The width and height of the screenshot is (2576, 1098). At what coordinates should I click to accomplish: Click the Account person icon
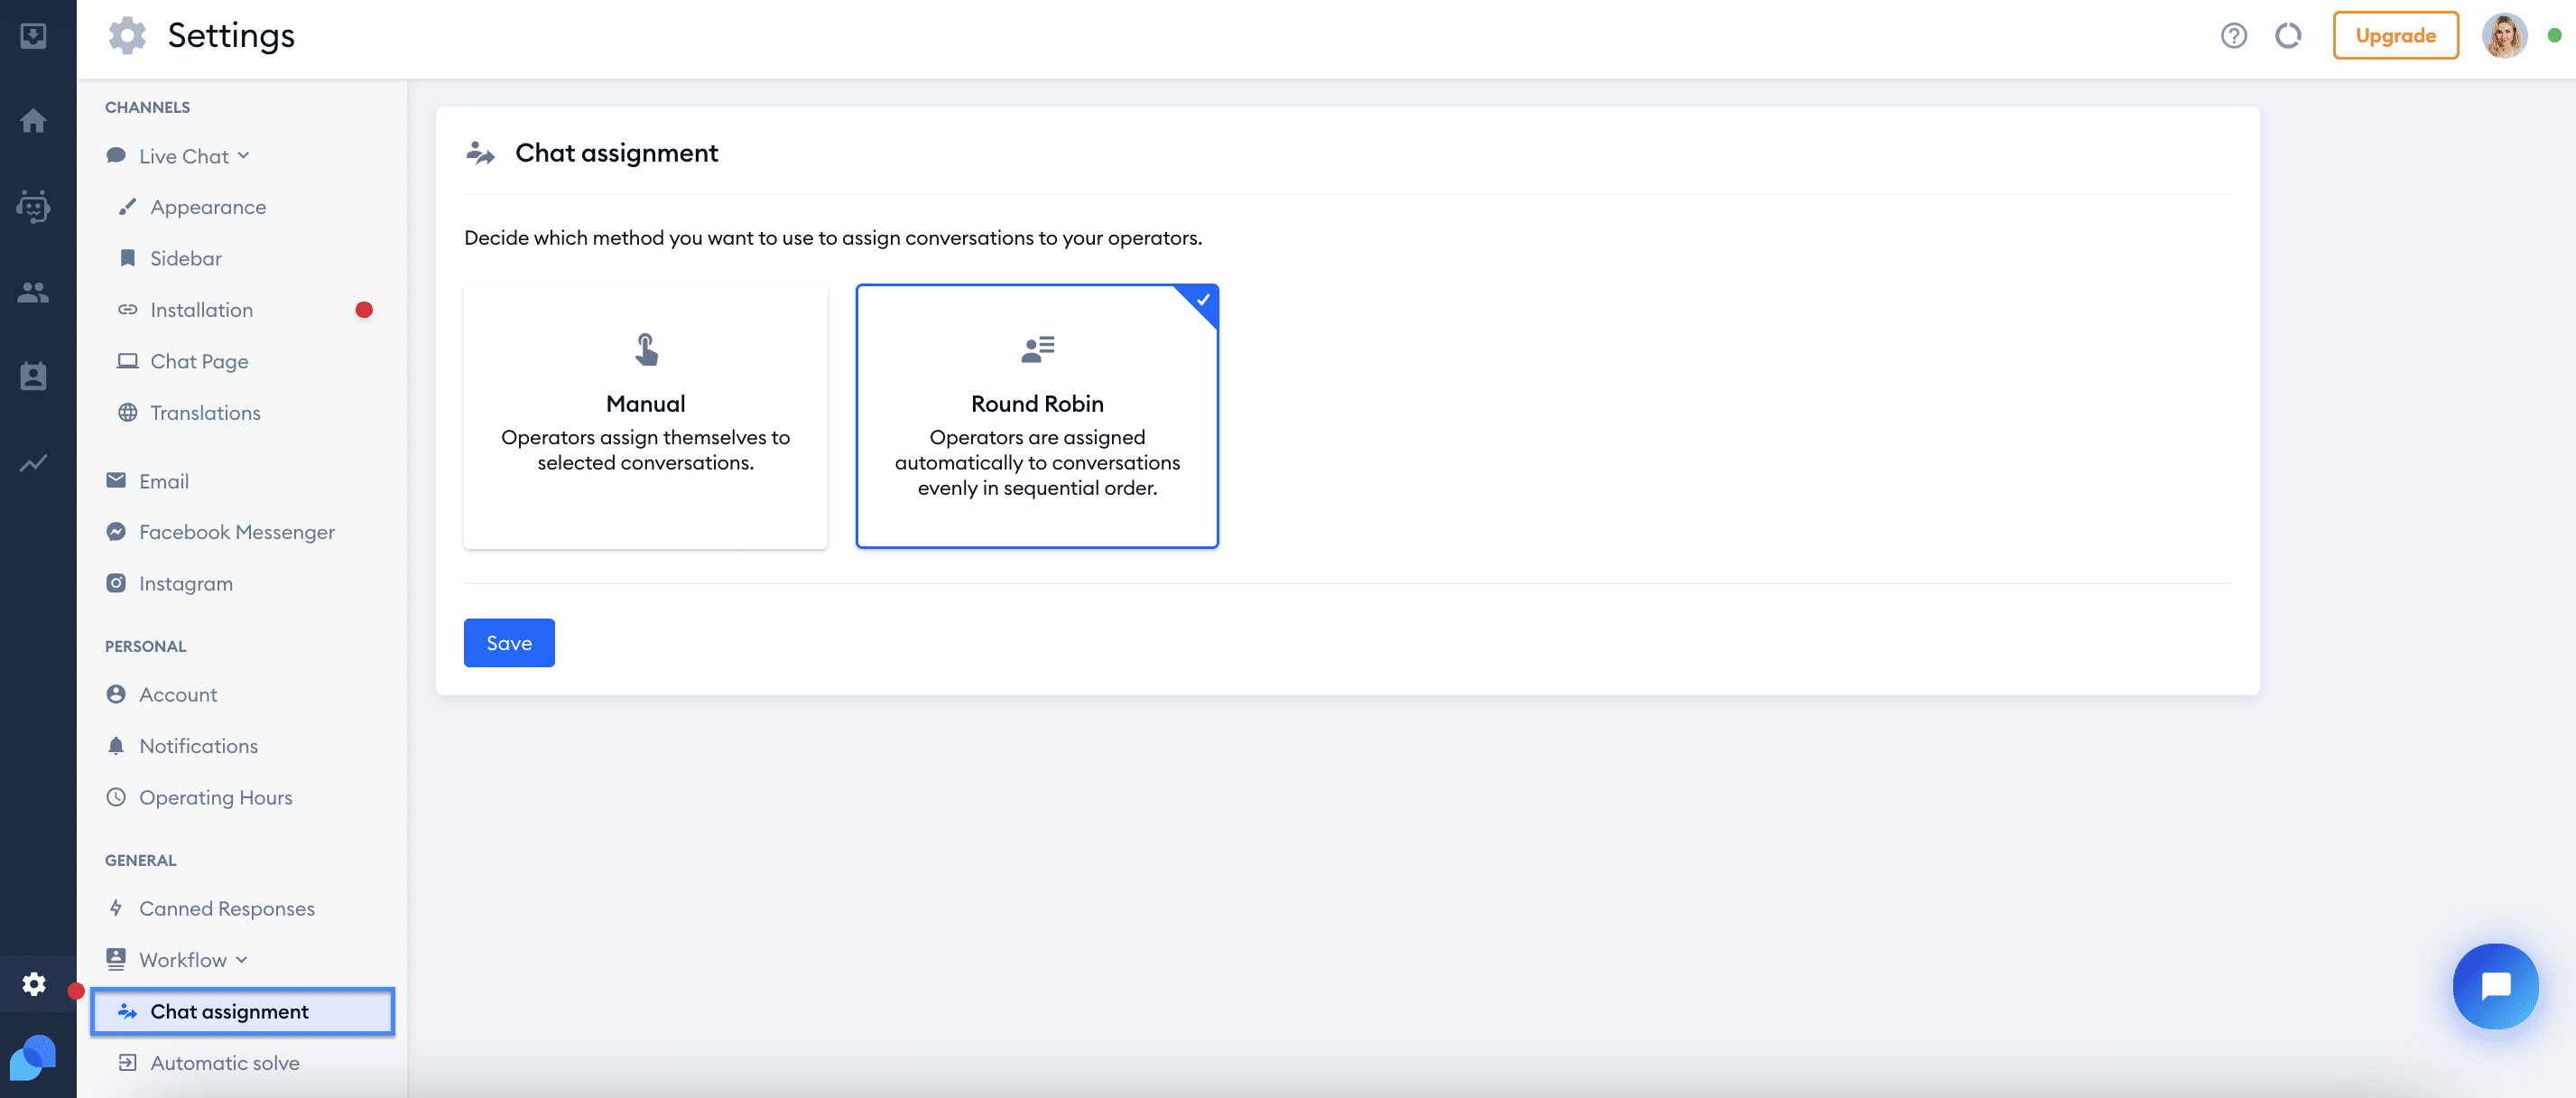pos(116,694)
